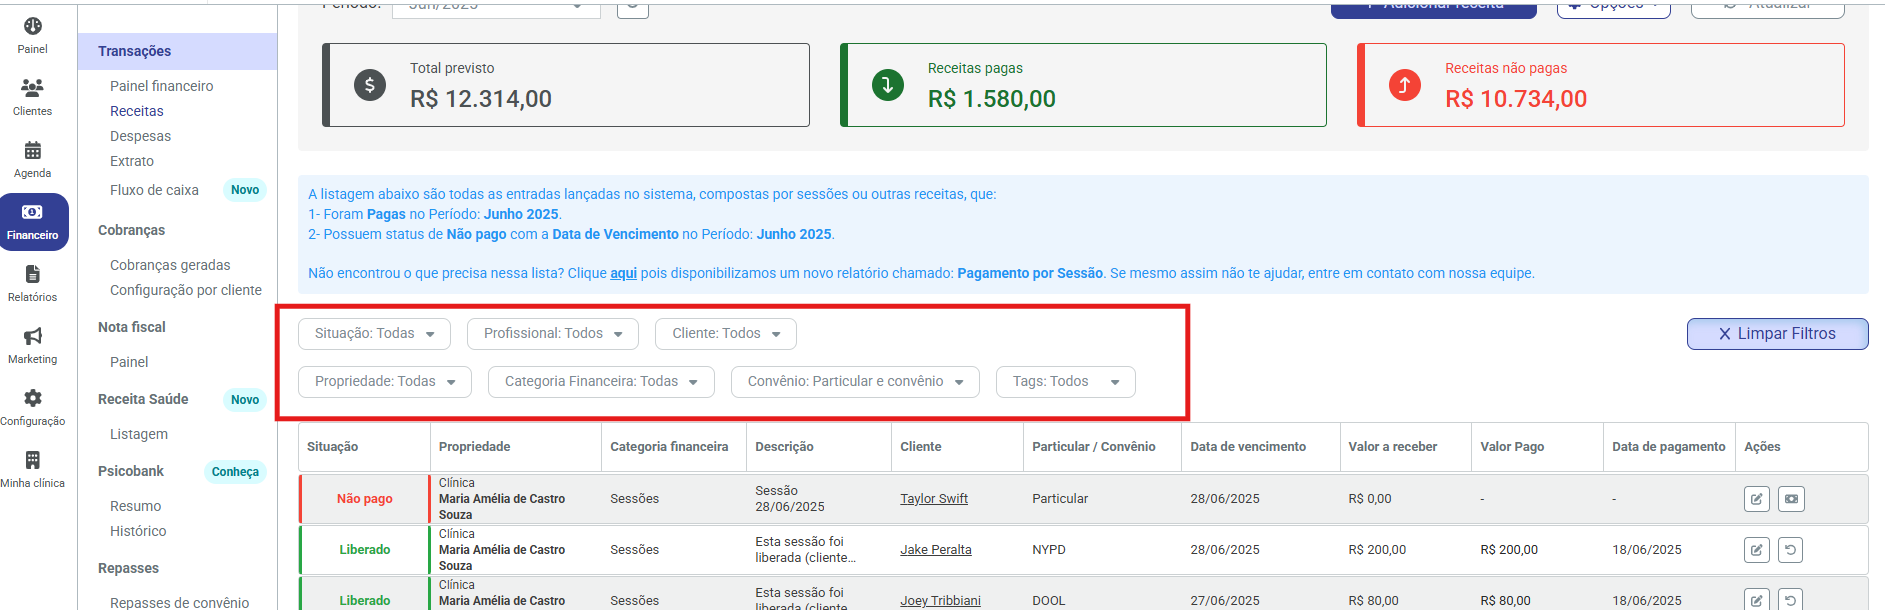Click the Liberado status in Jake Peralta row
Image resolution: width=1885 pixels, height=610 pixels.
coord(365,550)
